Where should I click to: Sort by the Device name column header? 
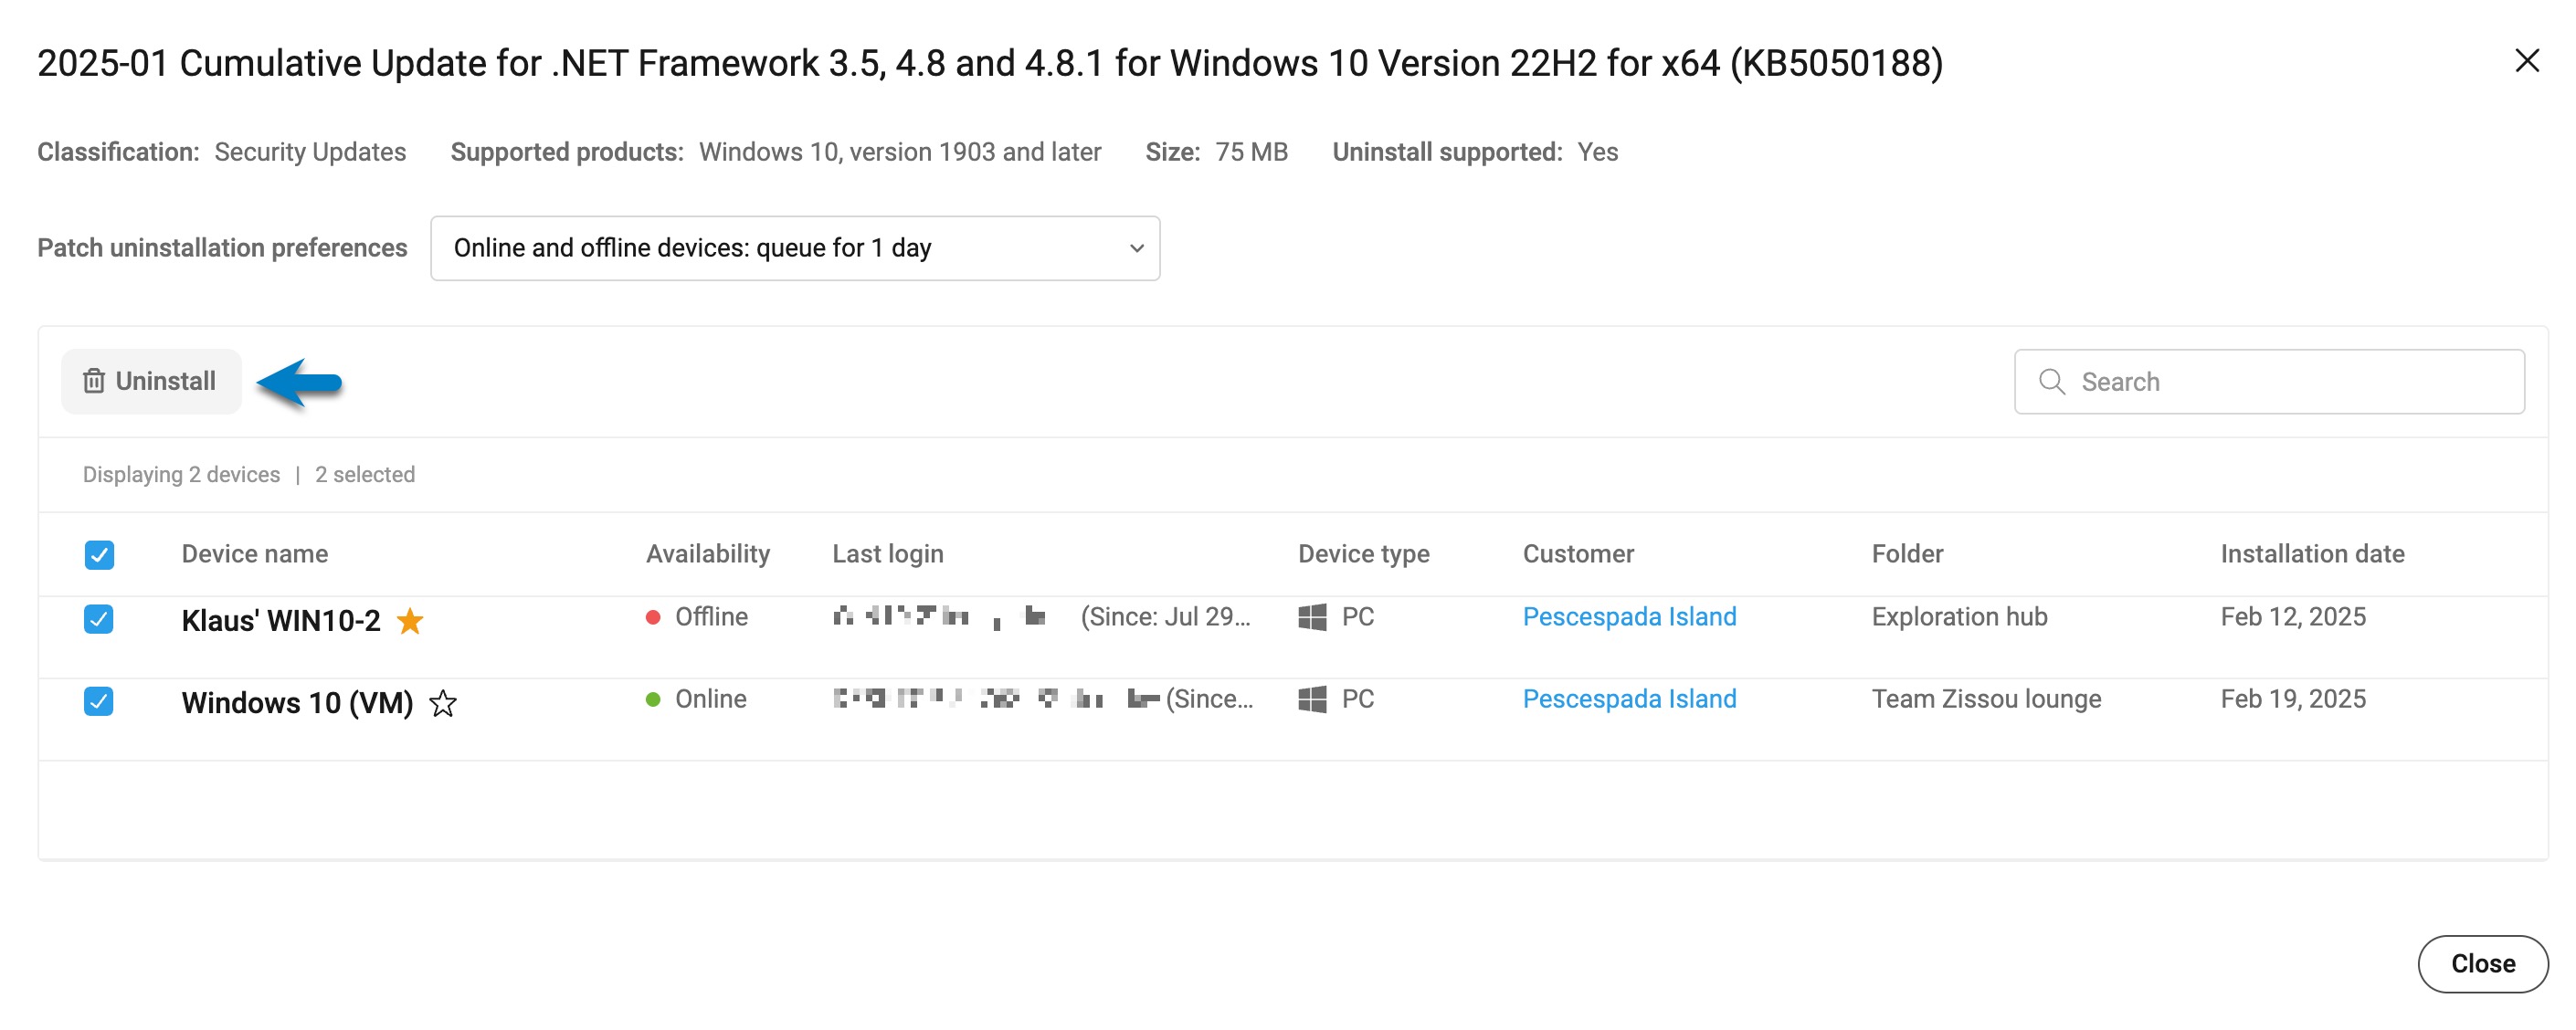click(x=254, y=554)
